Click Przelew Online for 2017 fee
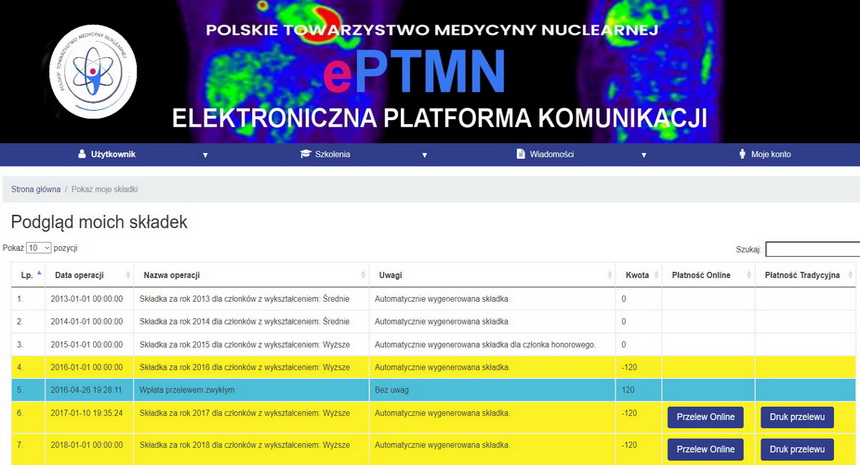The image size is (860, 465). click(x=705, y=417)
